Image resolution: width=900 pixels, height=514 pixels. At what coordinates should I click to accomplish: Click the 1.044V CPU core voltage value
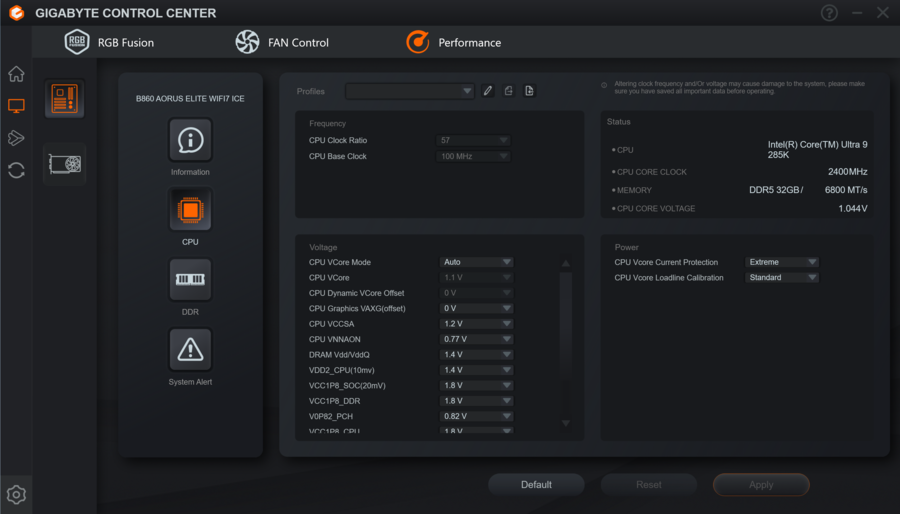tap(853, 209)
